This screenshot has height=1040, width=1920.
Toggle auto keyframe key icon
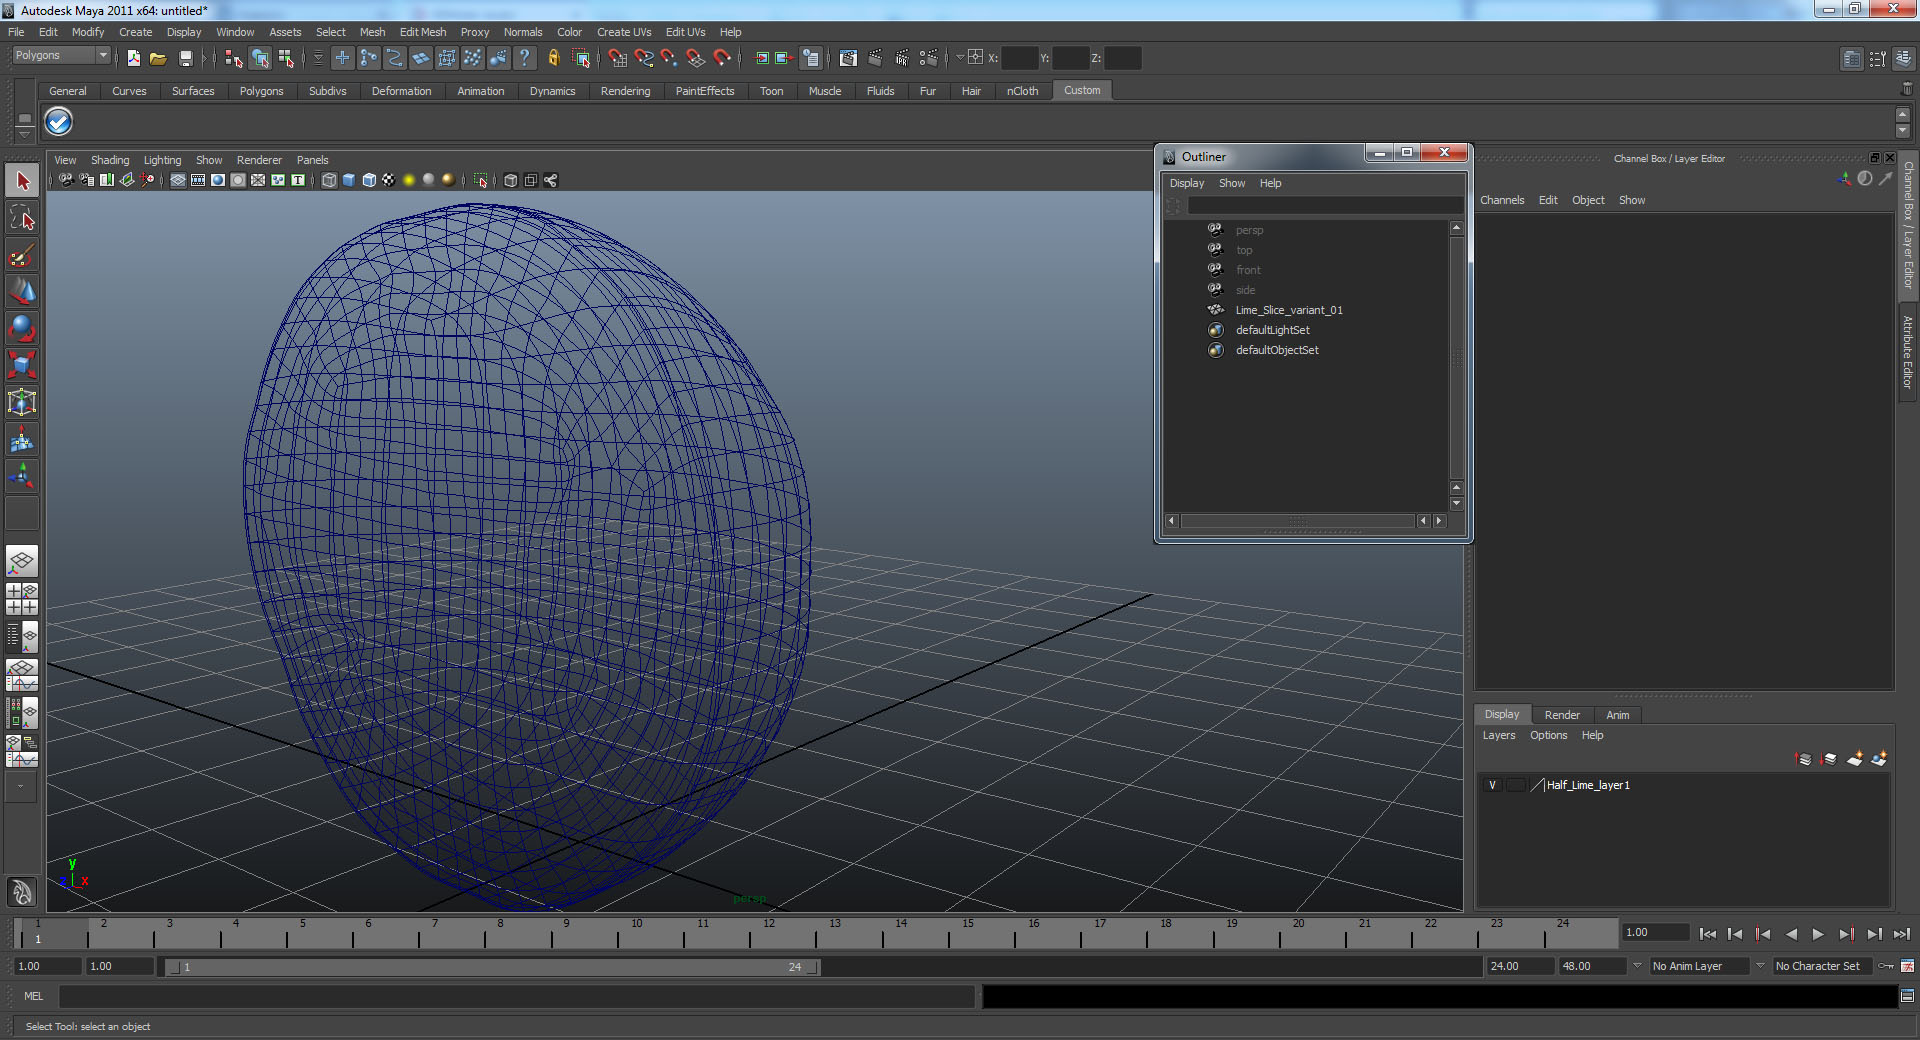1885,966
